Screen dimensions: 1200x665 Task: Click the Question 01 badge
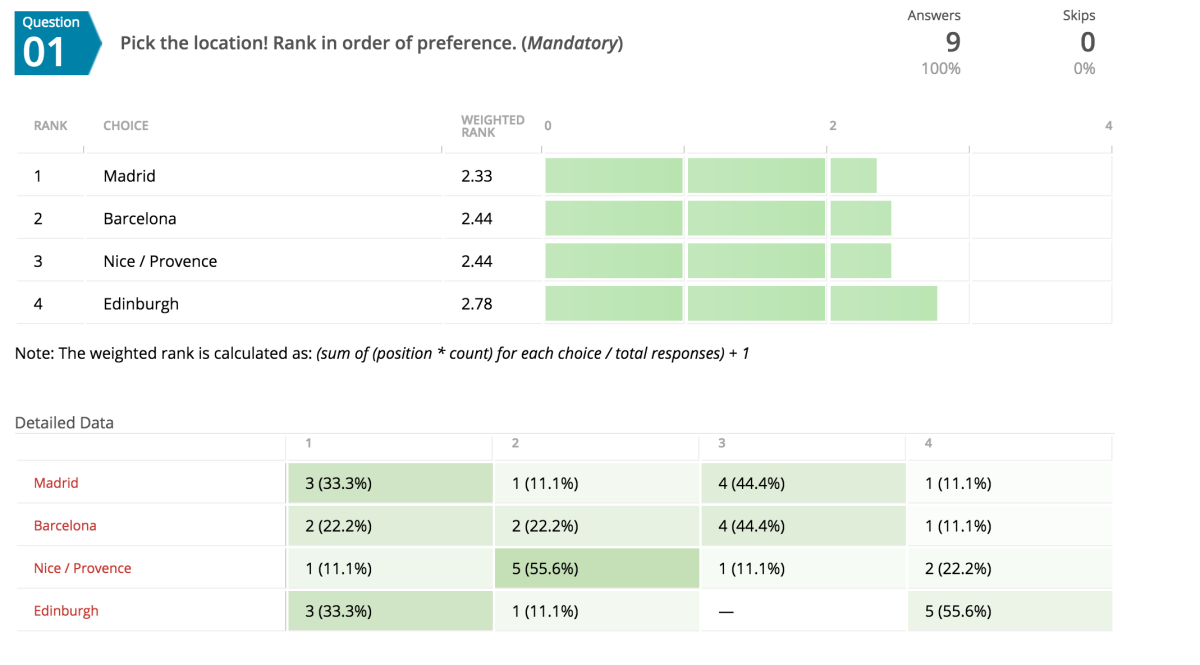[56, 43]
